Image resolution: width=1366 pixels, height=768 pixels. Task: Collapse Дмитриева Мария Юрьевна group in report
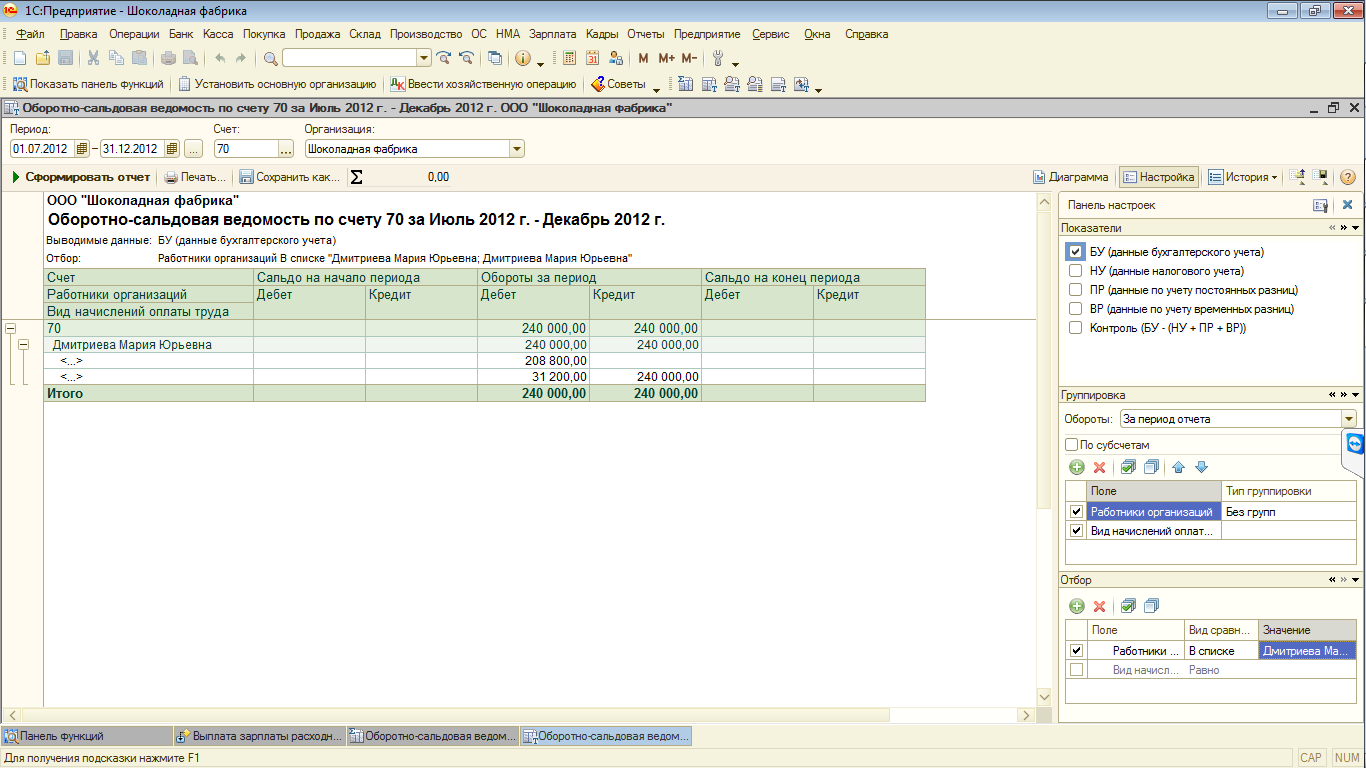[x=24, y=345]
